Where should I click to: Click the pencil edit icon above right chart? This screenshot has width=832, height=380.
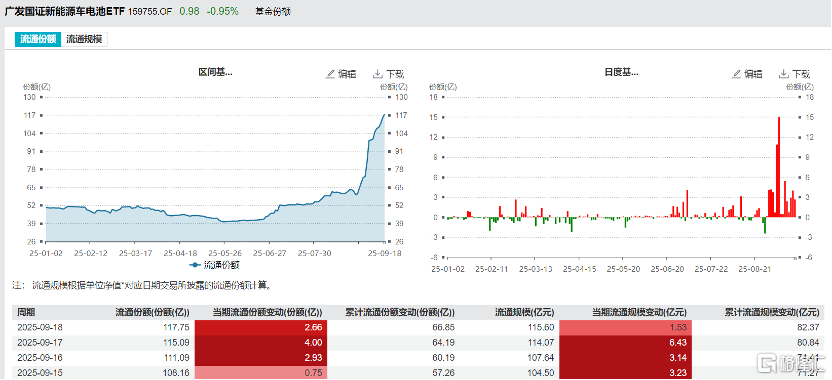[736, 74]
